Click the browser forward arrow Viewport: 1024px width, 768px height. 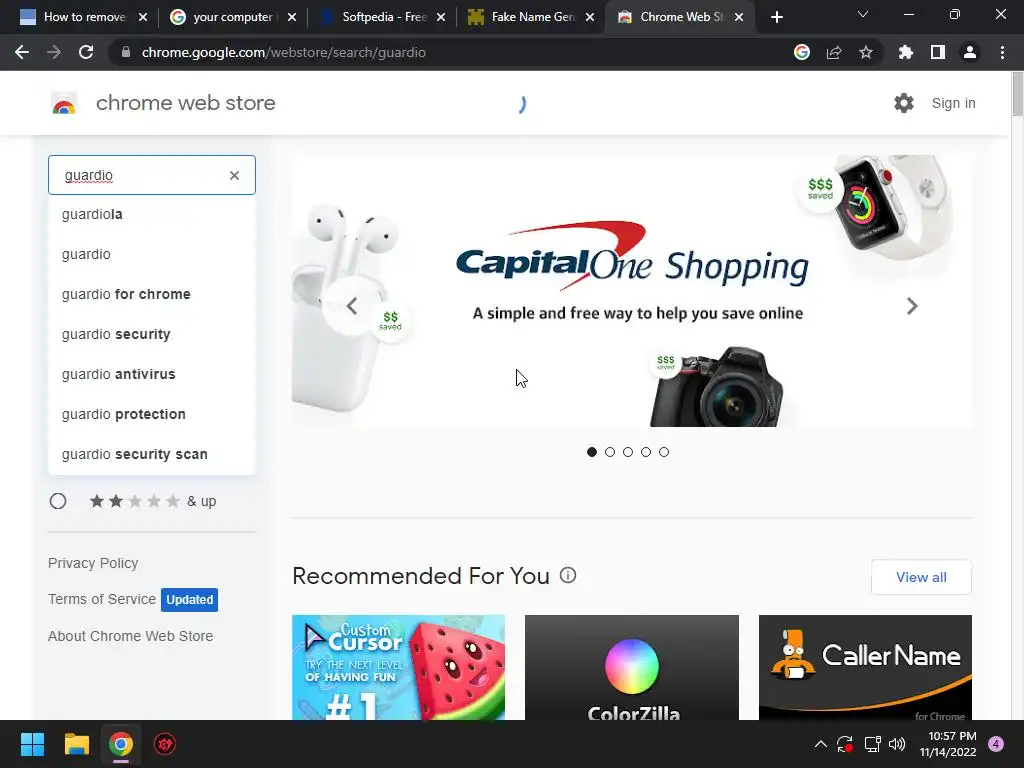[54, 52]
